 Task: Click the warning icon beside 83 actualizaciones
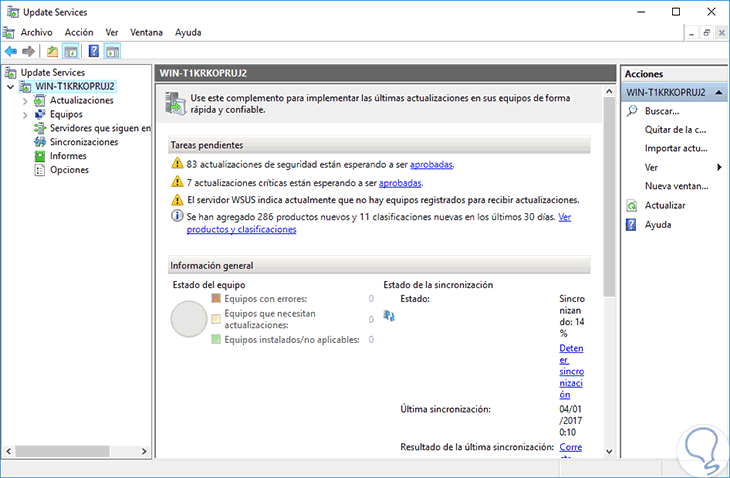point(177,163)
